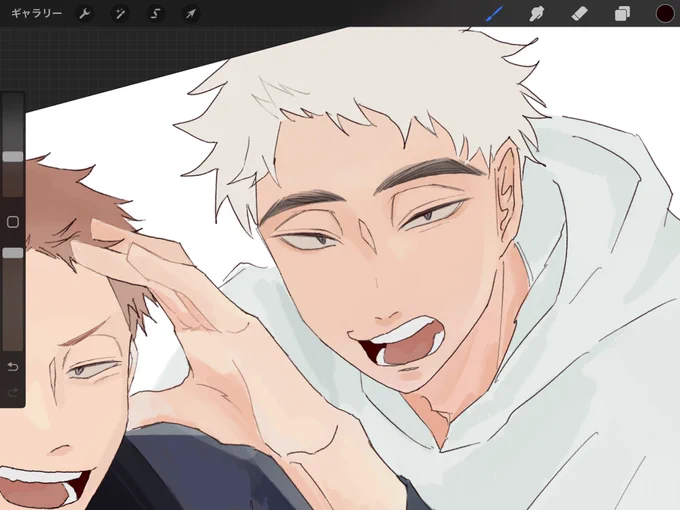The width and height of the screenshot is (680, 510).
Task: Open the Actions wrench menu
Action: pos(84,13)
